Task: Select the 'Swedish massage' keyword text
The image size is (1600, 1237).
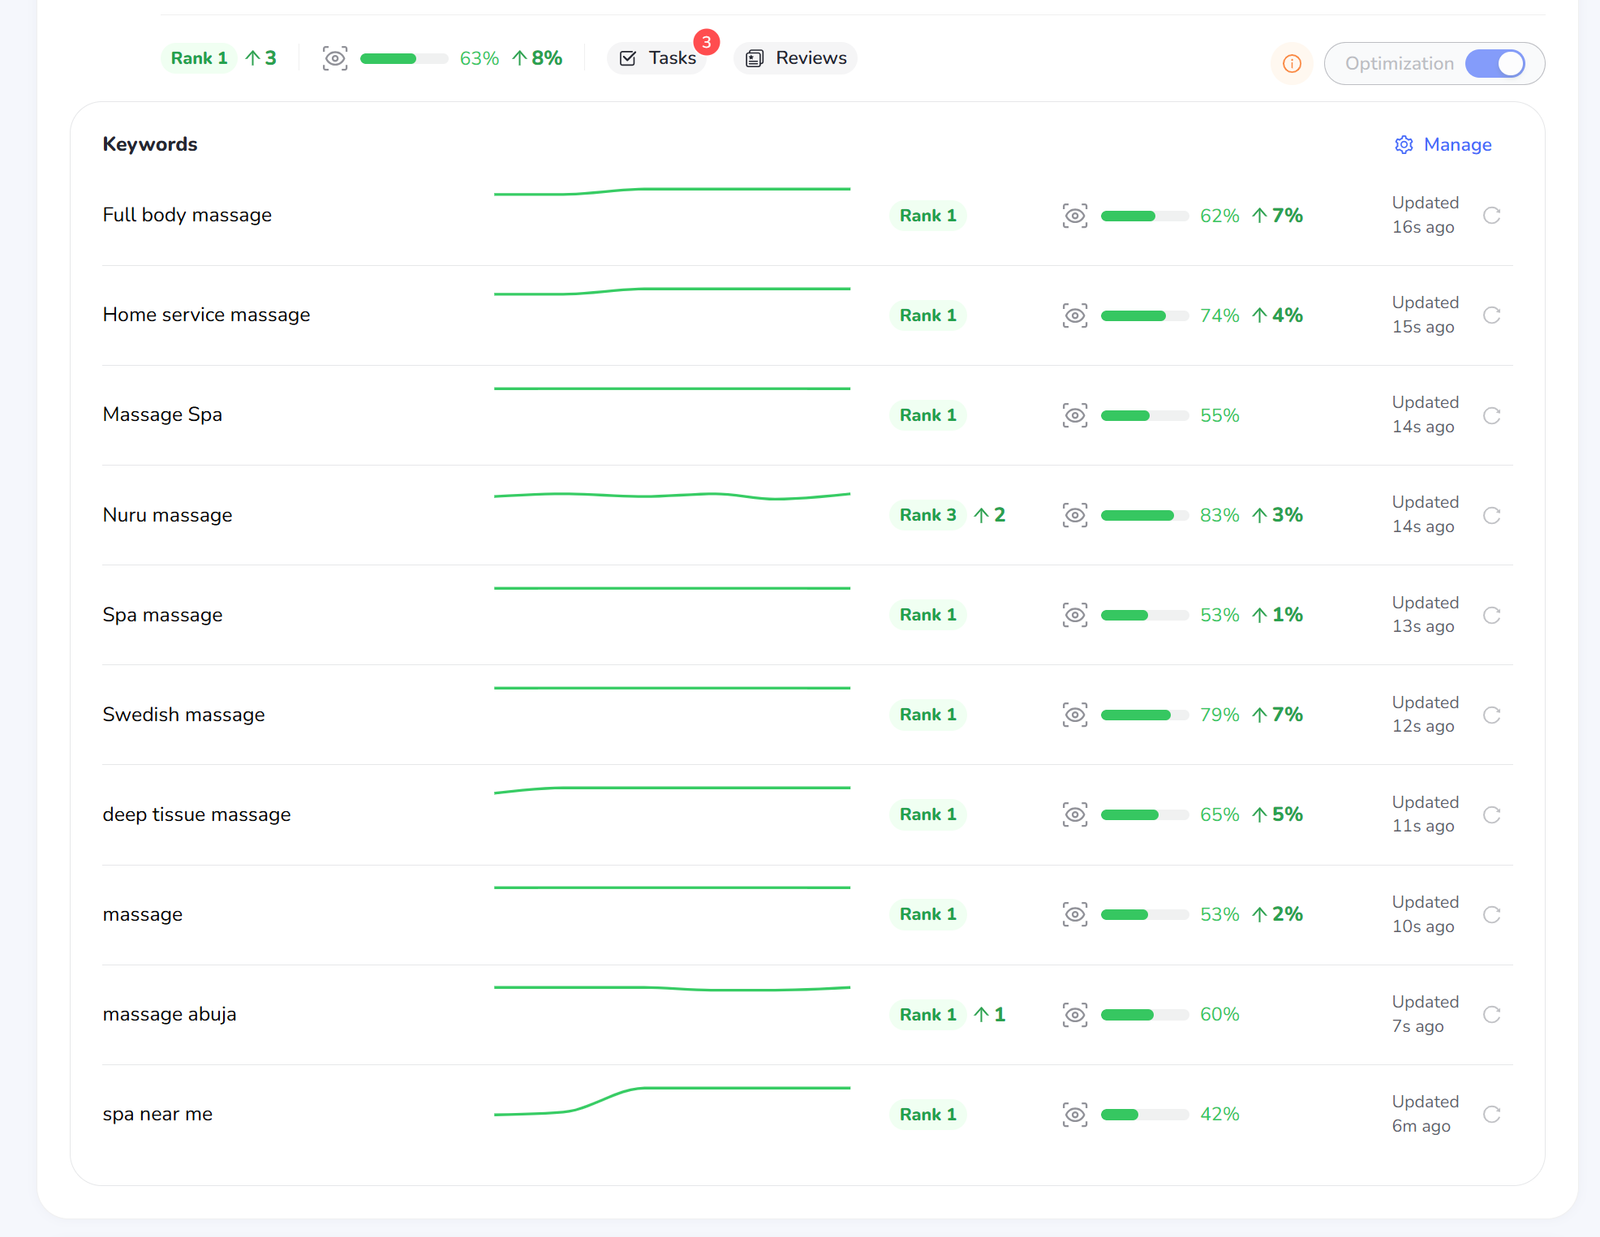Action: tap(184, 715)
